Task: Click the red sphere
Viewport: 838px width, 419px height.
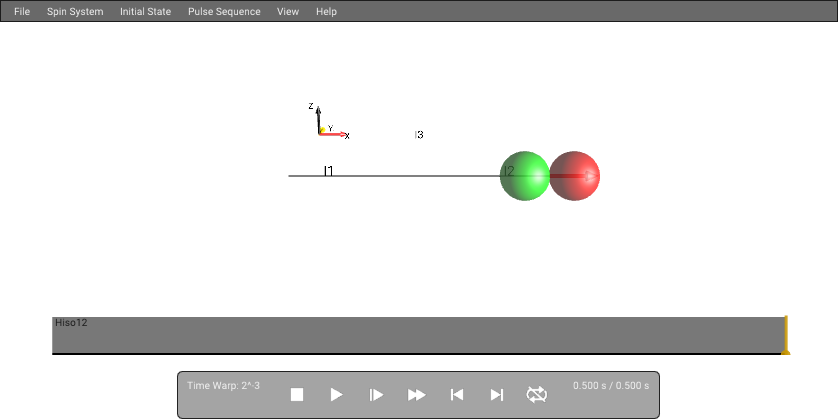Action: click(575, 176)
